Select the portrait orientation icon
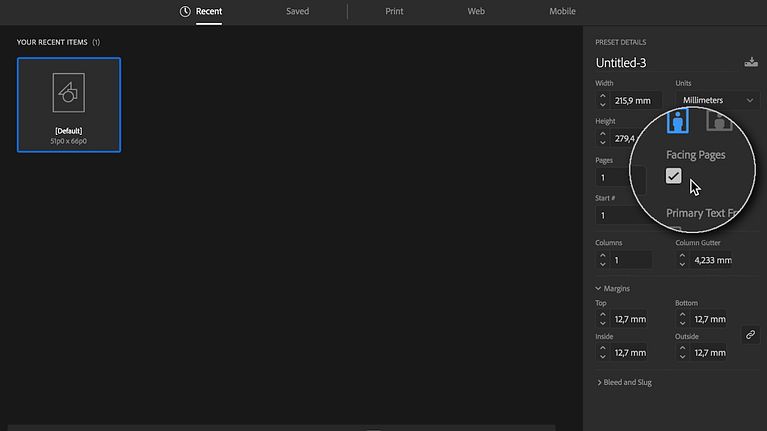Screen dimensions: 767x431 pos(677,121)
